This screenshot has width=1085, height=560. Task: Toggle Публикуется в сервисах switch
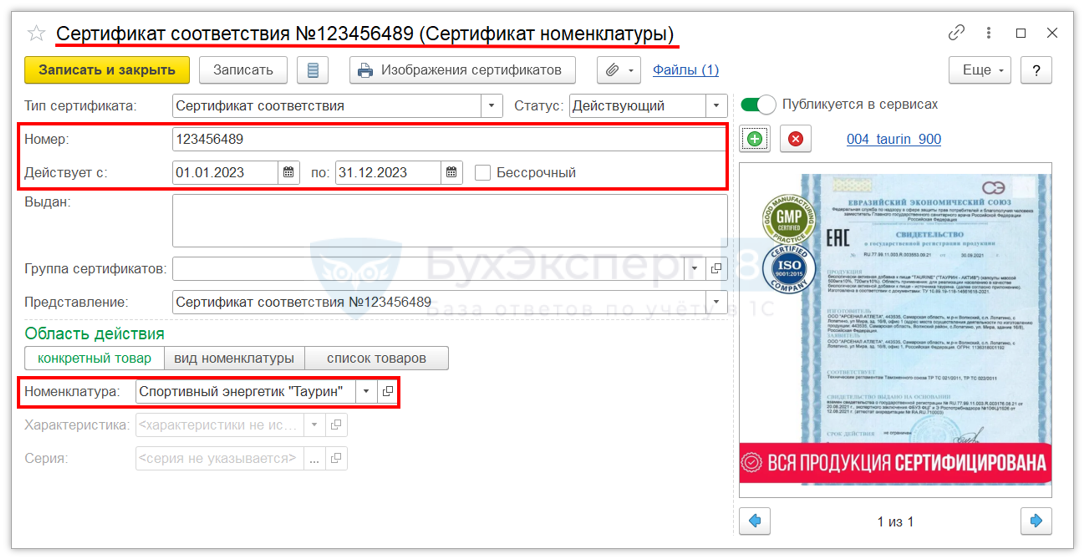(758, 105)
